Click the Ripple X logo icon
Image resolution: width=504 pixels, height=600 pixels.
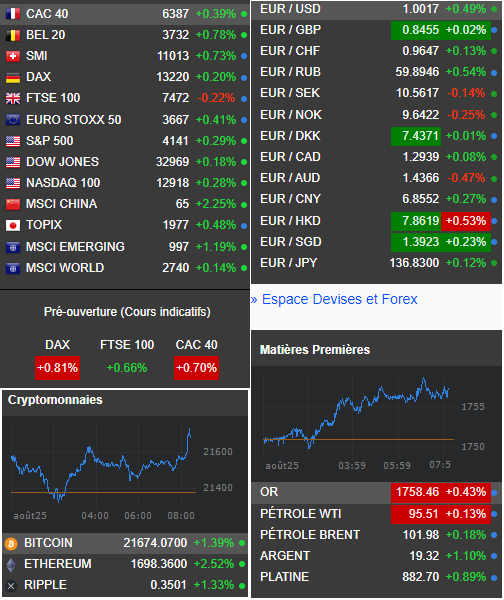[x=11, y=585]
